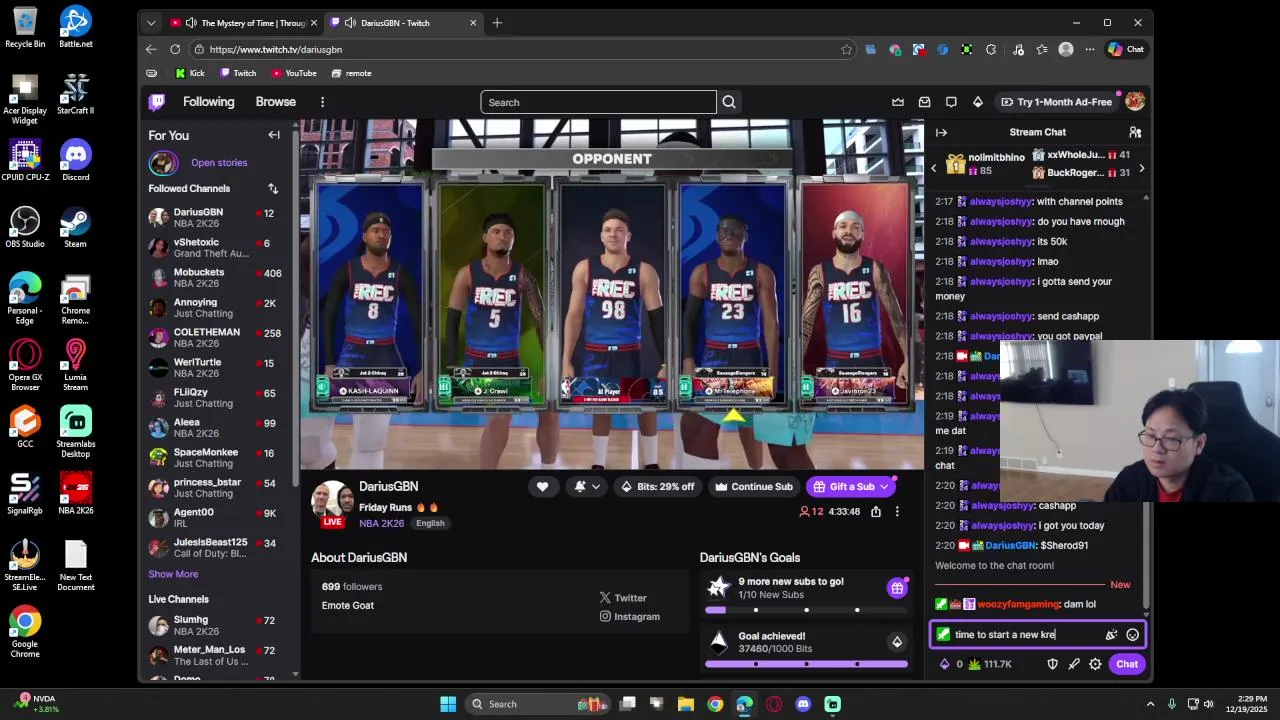Open Bits: 29% off offer
Screen dimensions: 1280x720
click(x=657, y=487)
